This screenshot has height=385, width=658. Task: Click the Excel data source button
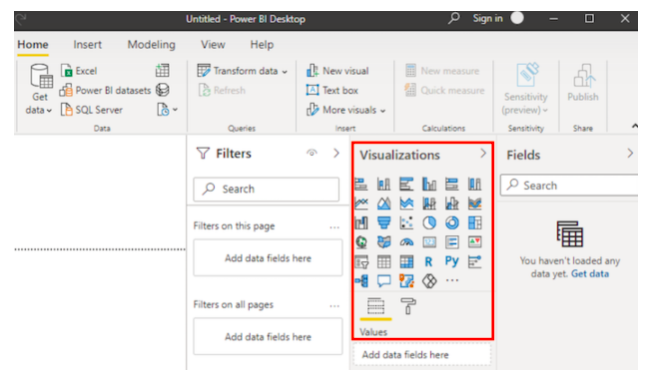click(79, 71)
